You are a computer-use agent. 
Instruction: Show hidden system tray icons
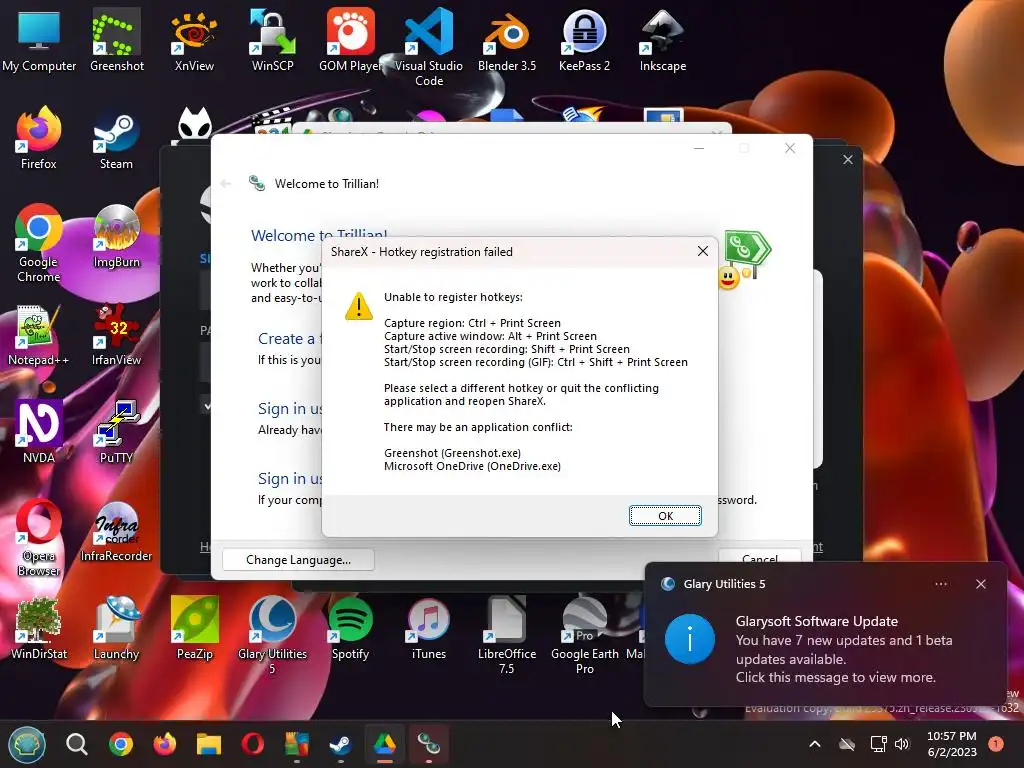click(815, 744)
